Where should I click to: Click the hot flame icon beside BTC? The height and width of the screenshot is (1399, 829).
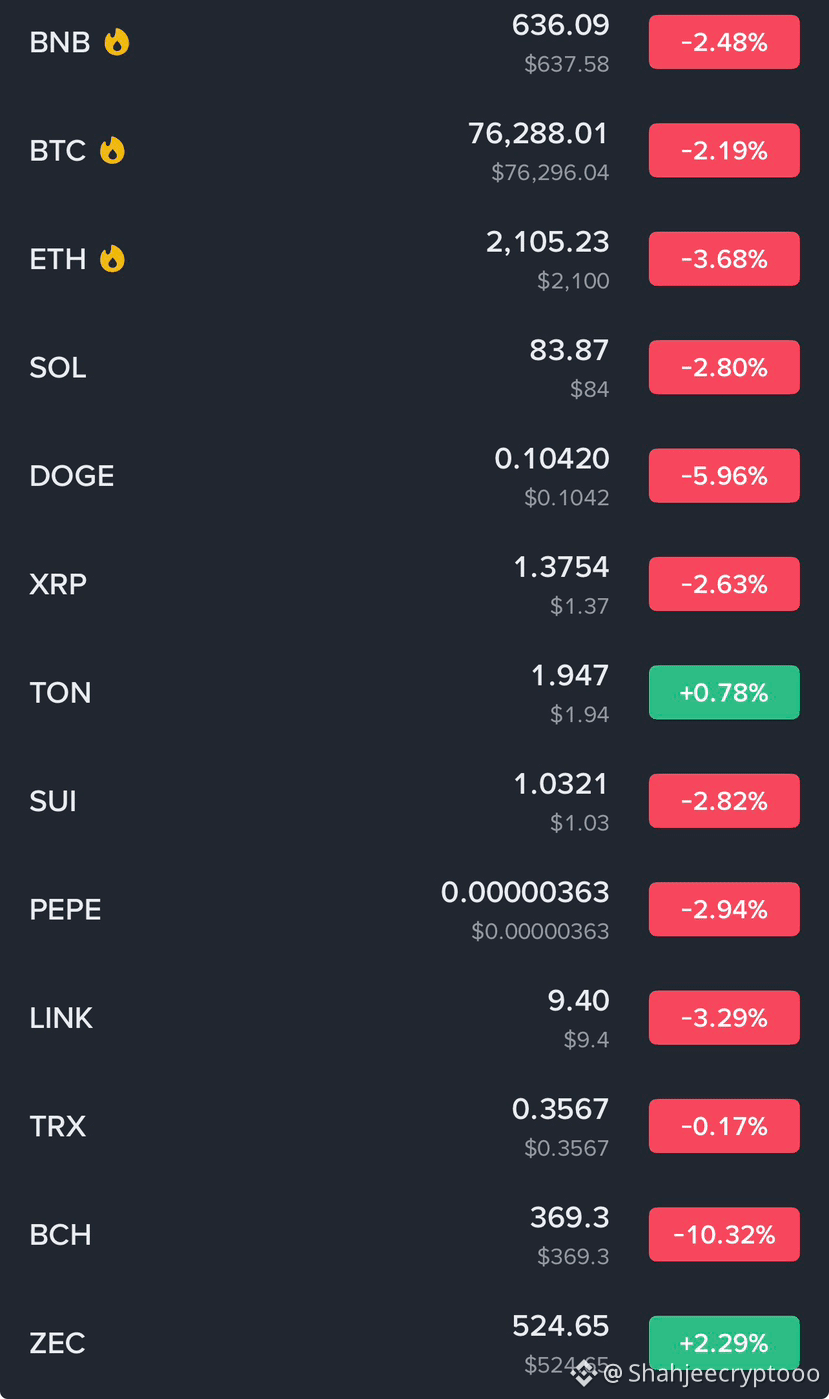pos(112,150)
